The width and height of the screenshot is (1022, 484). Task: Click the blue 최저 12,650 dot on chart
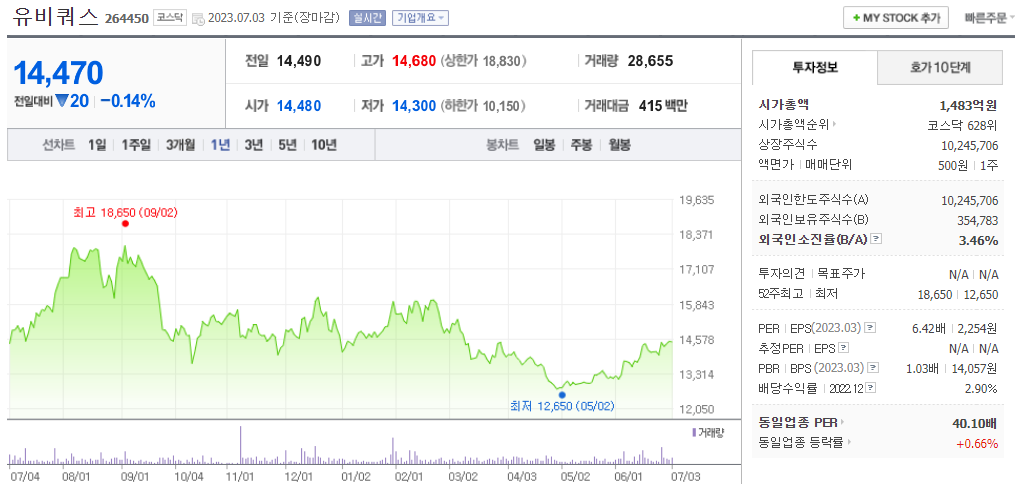[562, 395]
